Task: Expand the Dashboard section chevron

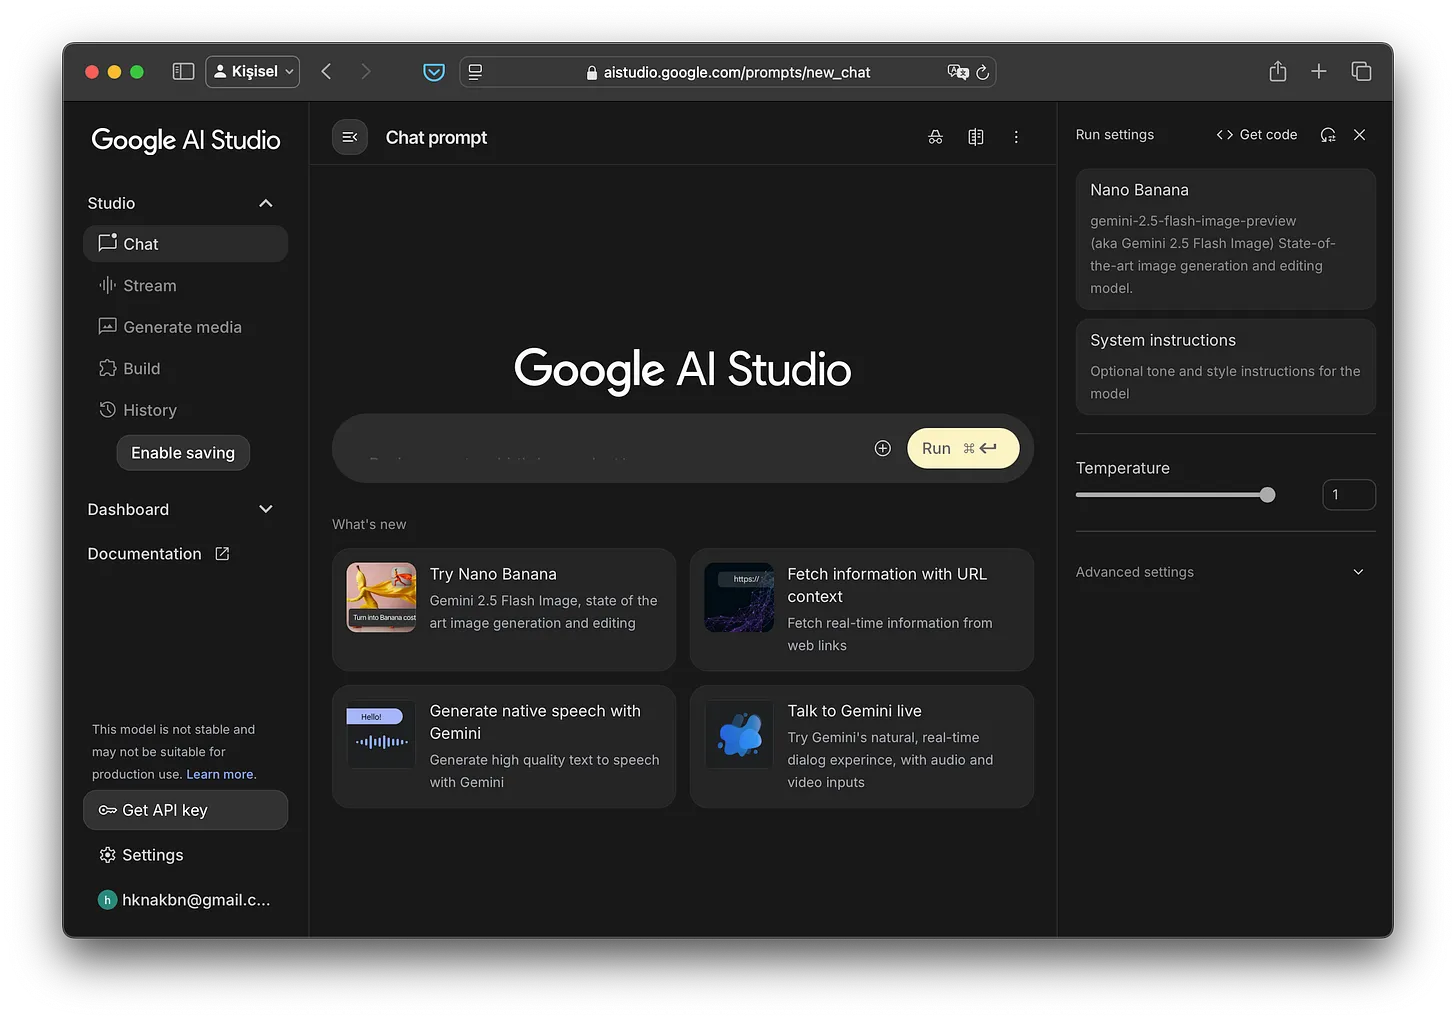Action: coord(266,509)
